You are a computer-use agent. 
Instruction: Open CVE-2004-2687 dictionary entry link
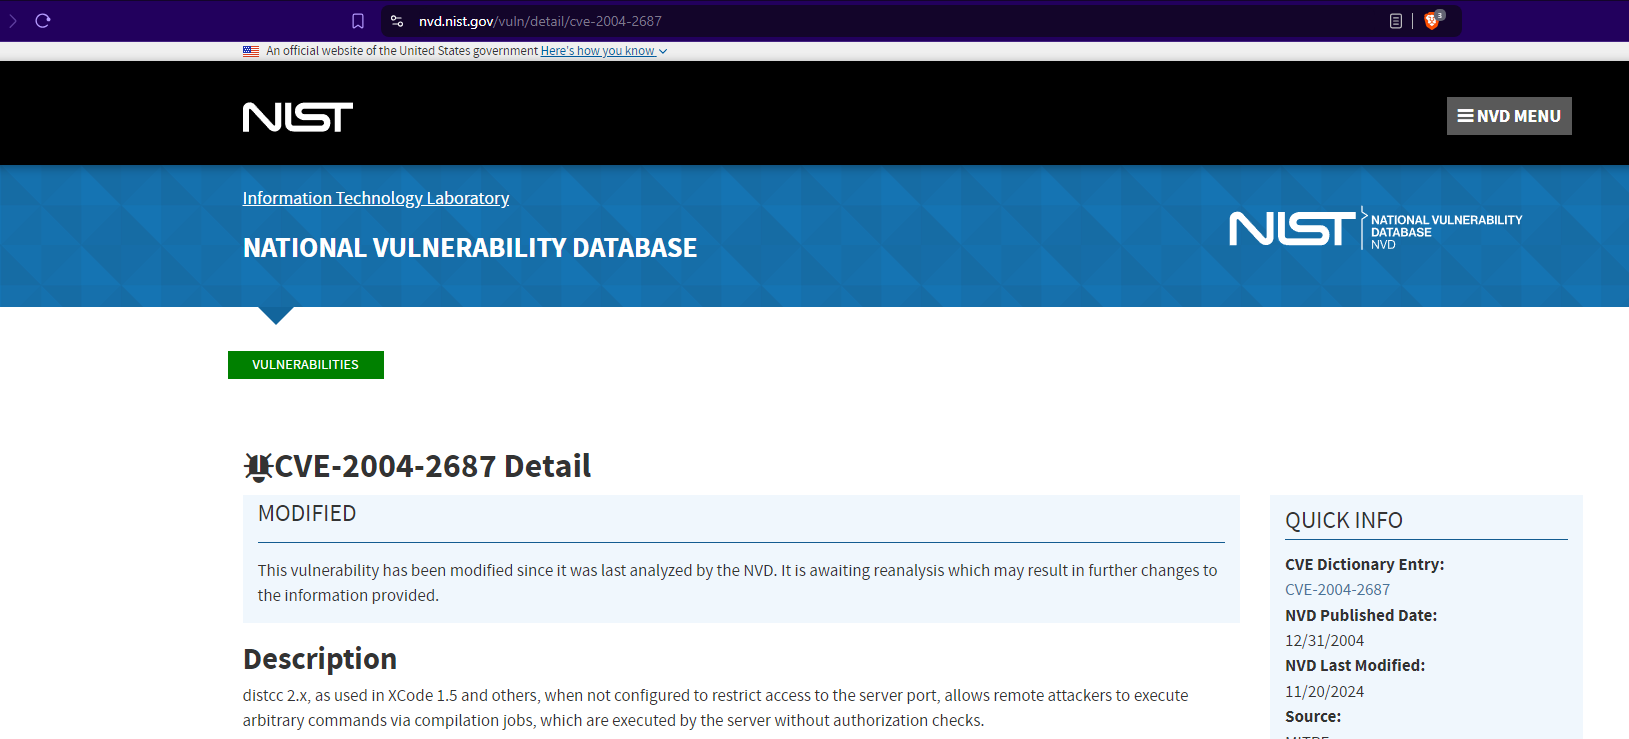1337,590
